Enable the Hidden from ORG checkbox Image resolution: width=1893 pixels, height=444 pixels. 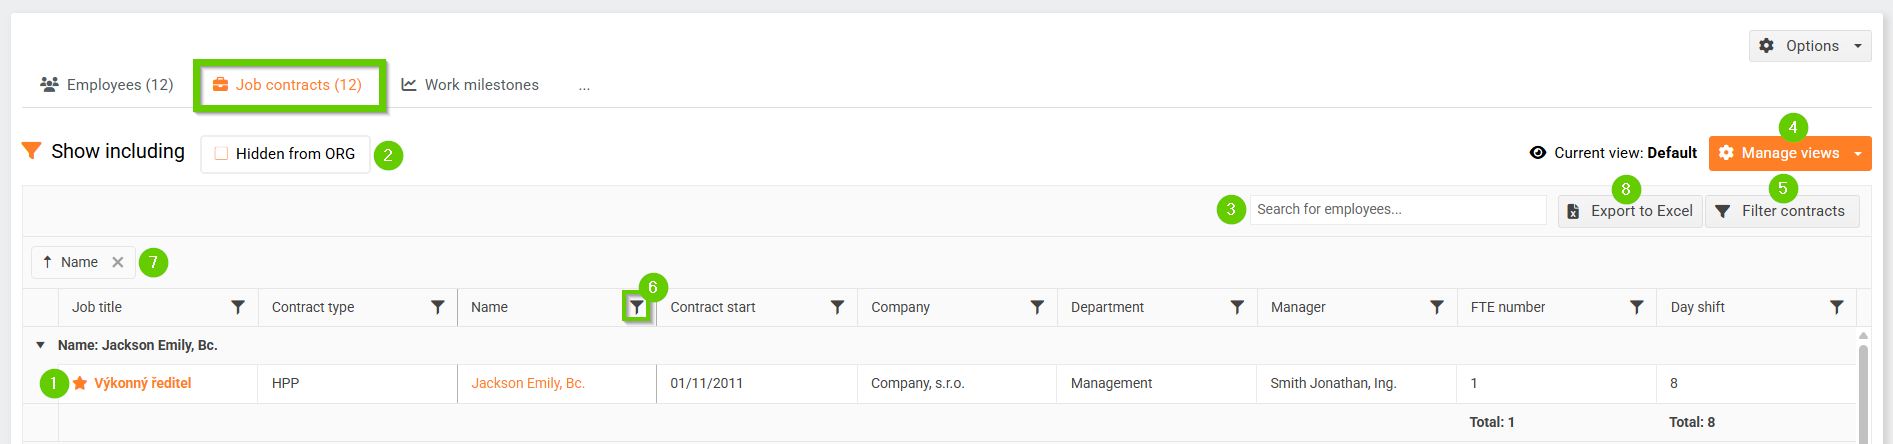tap(221, 154)
